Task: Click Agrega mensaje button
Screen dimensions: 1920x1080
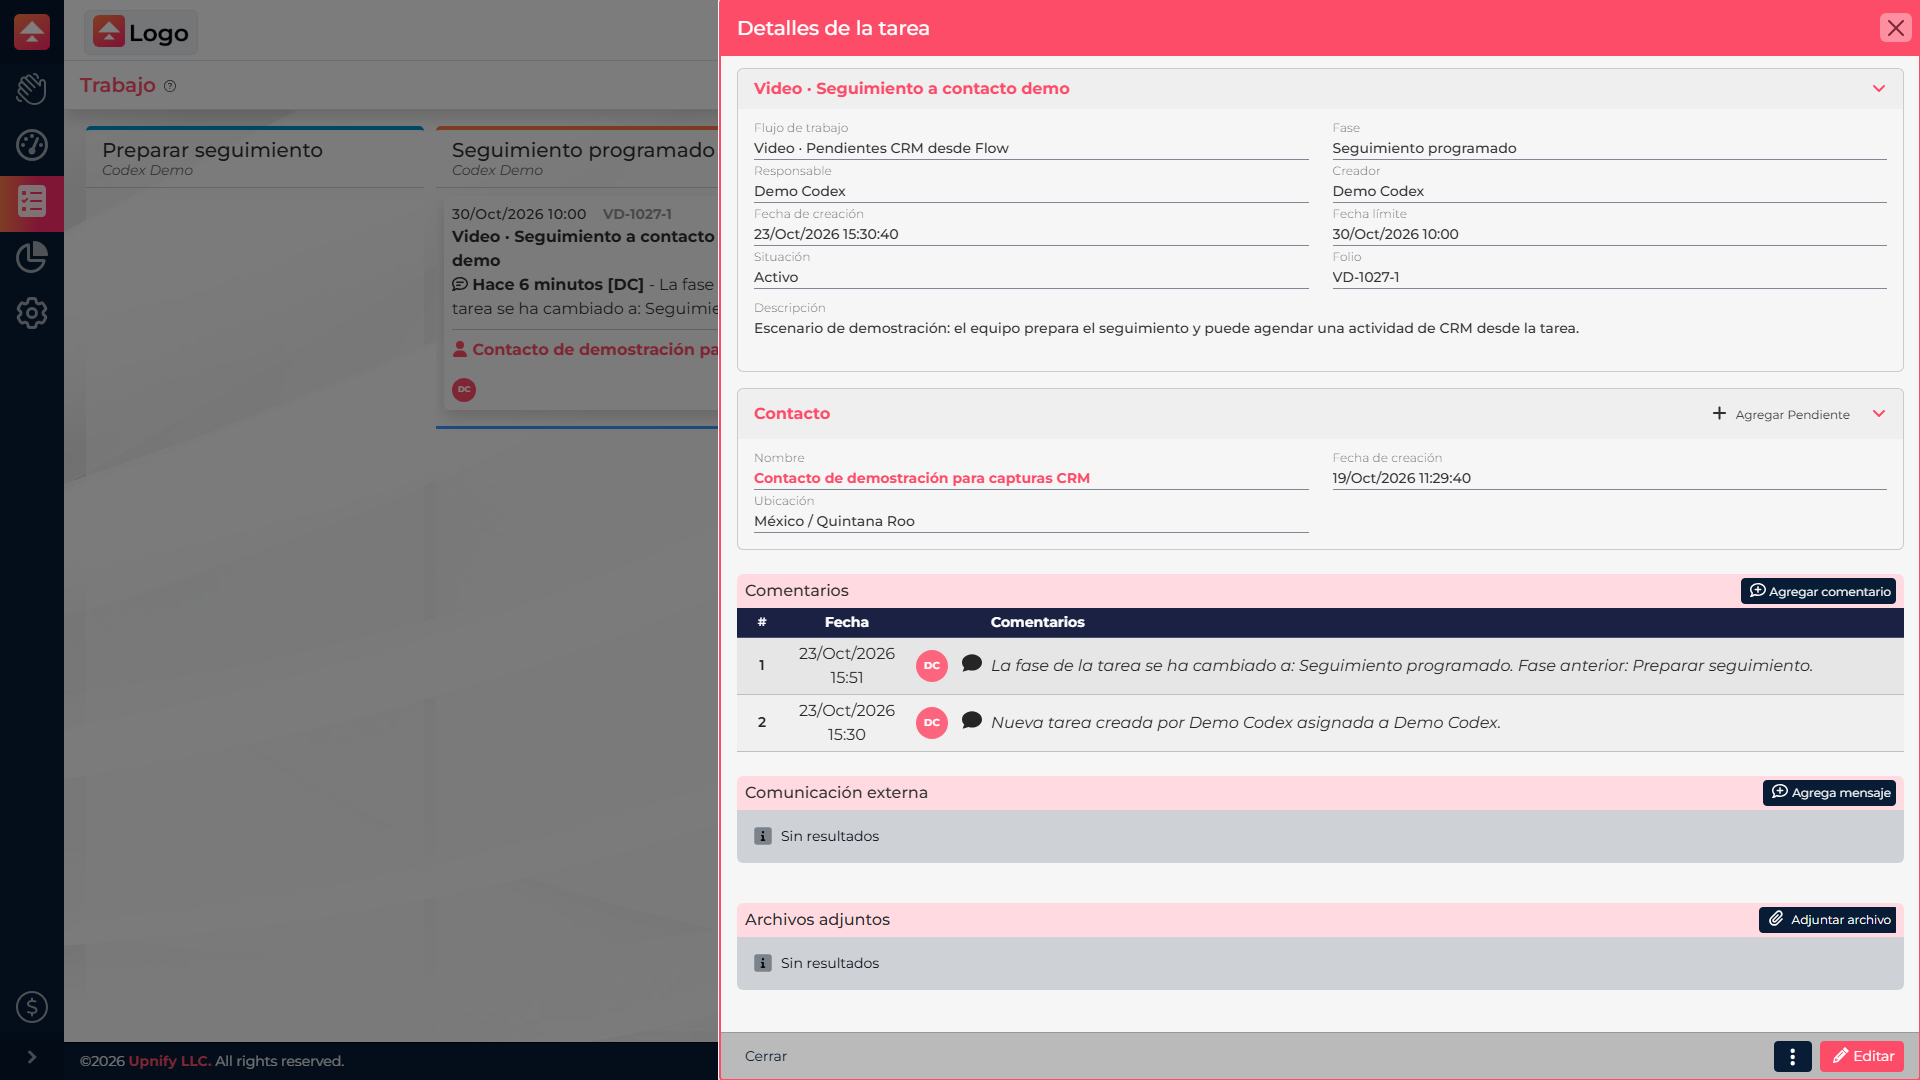Action: click(x=1830, y=793)
